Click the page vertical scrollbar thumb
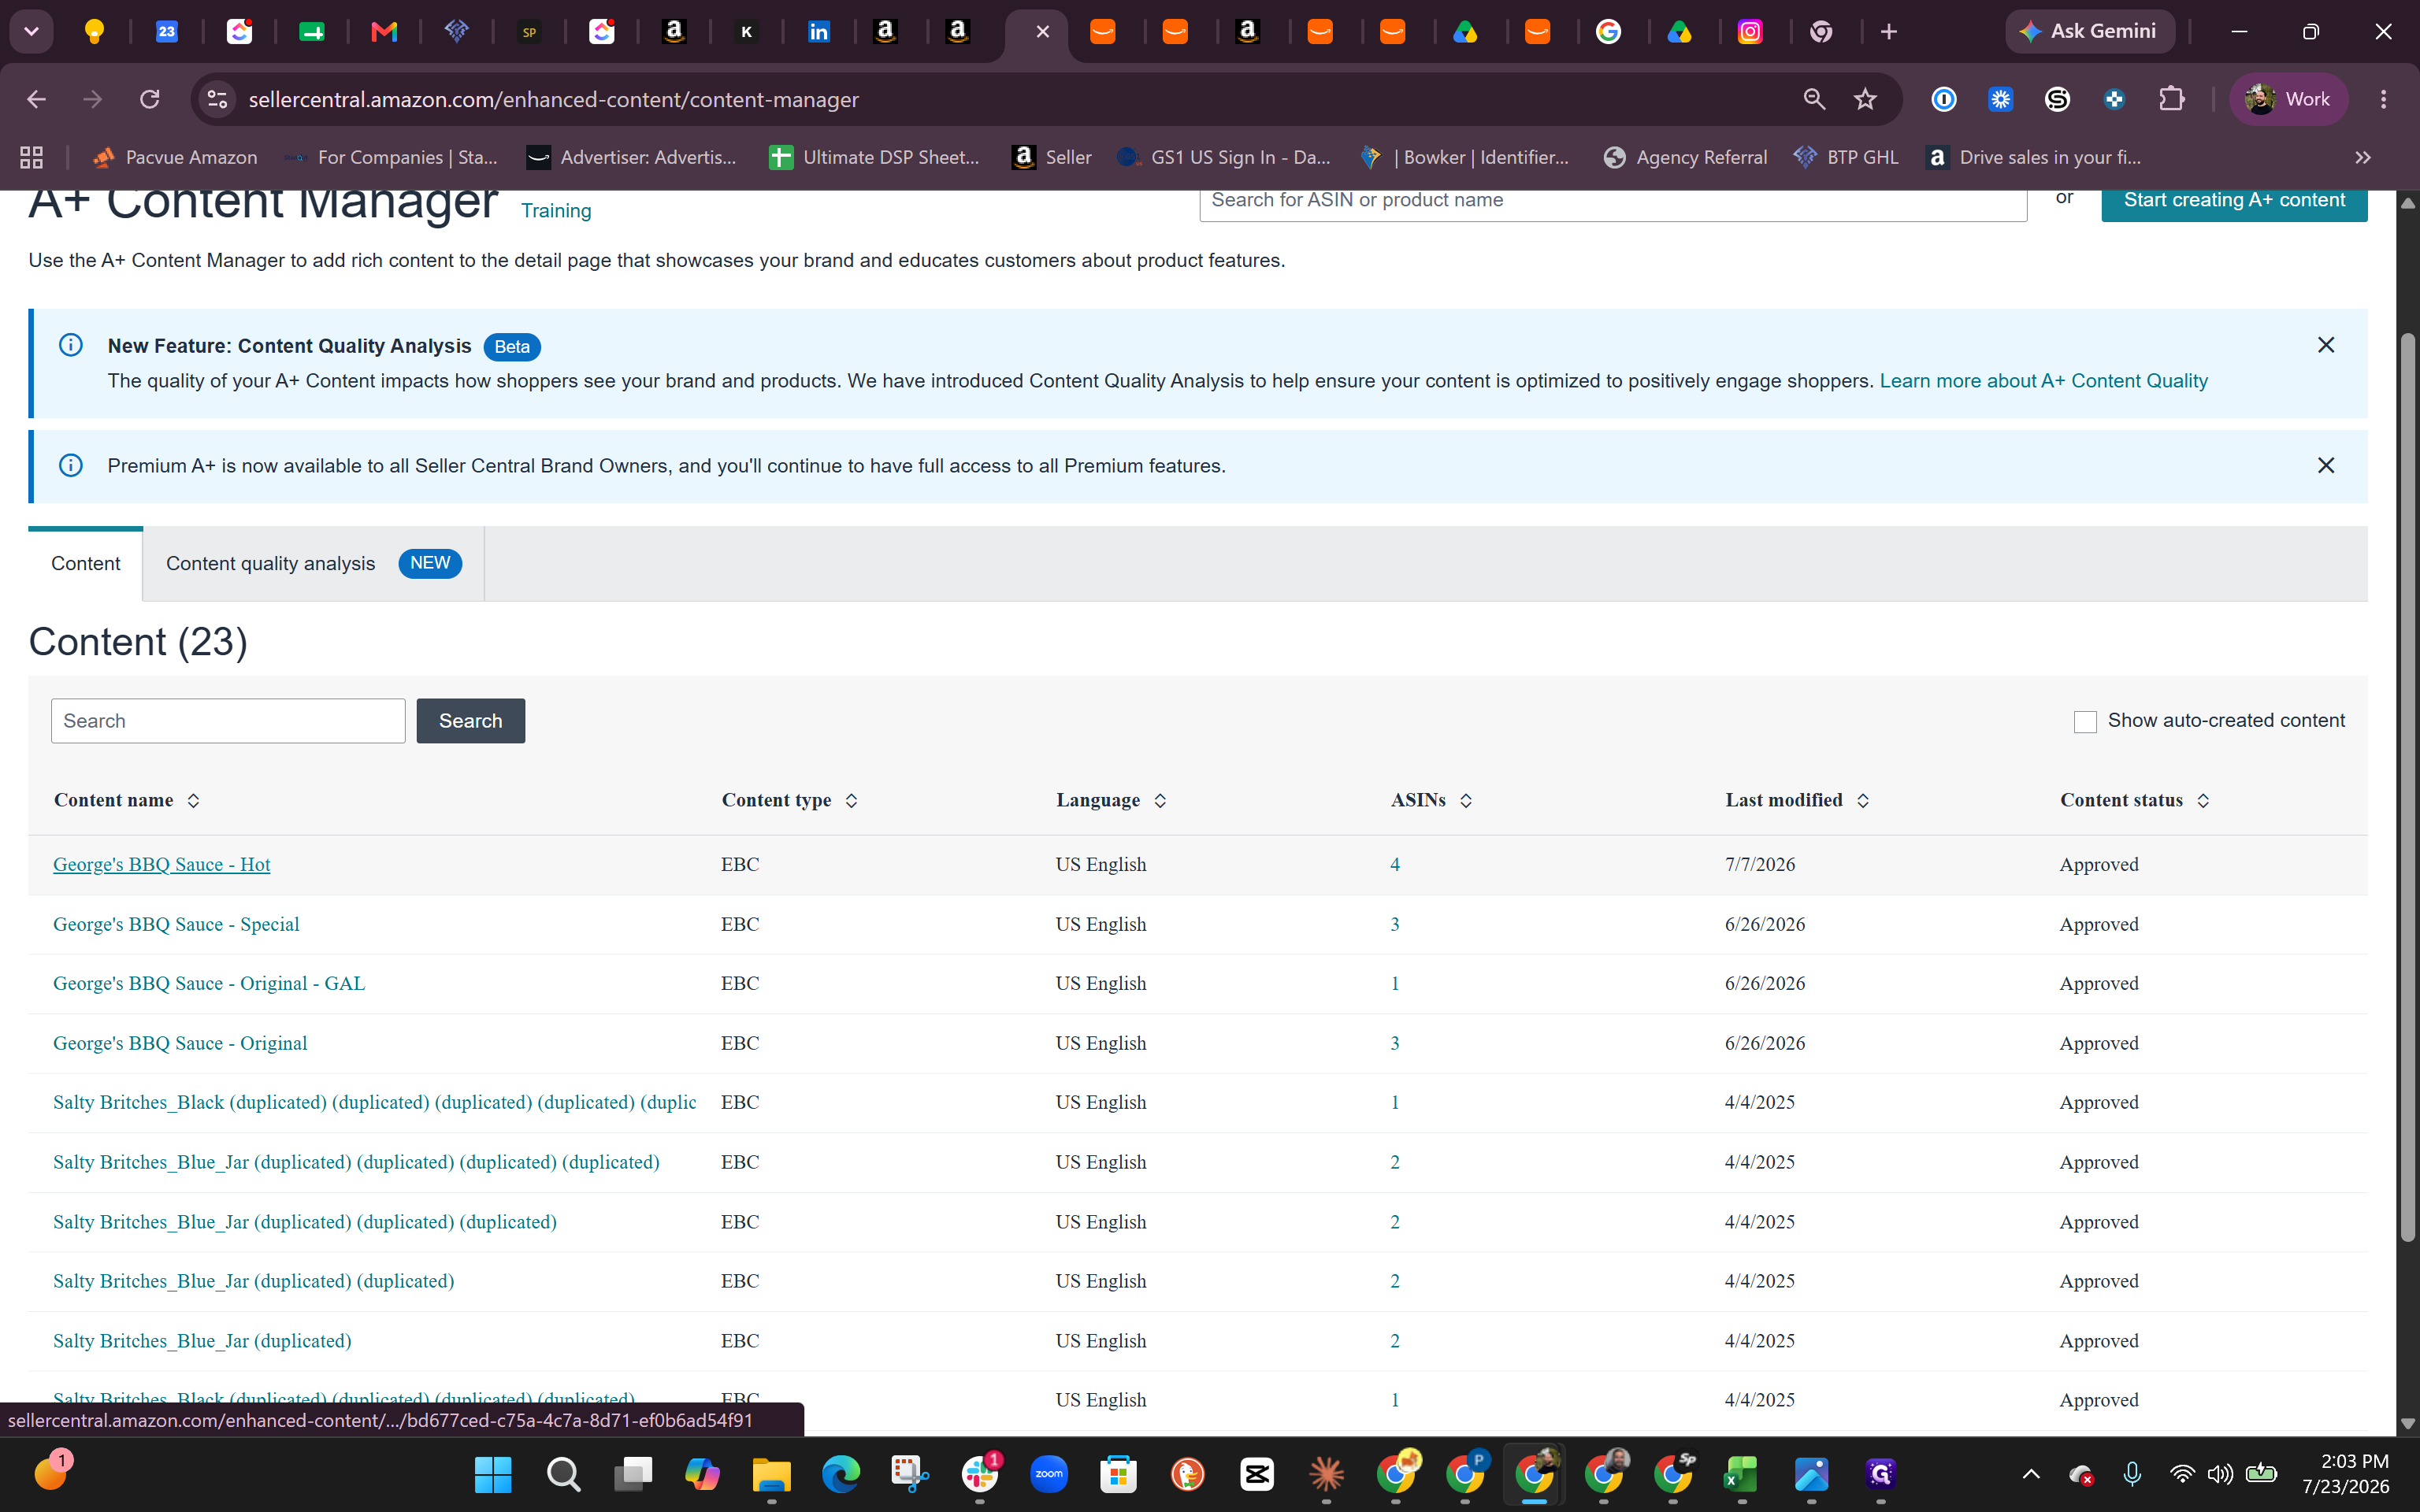2420x1512 pixels. (2408, 787)
